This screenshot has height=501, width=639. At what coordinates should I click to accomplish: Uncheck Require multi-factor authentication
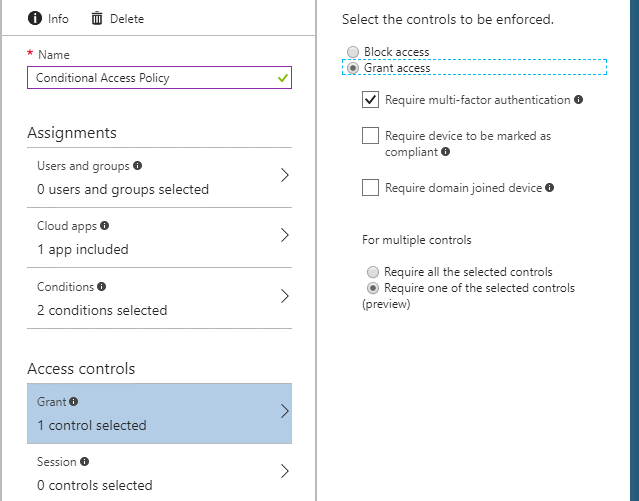371,100
